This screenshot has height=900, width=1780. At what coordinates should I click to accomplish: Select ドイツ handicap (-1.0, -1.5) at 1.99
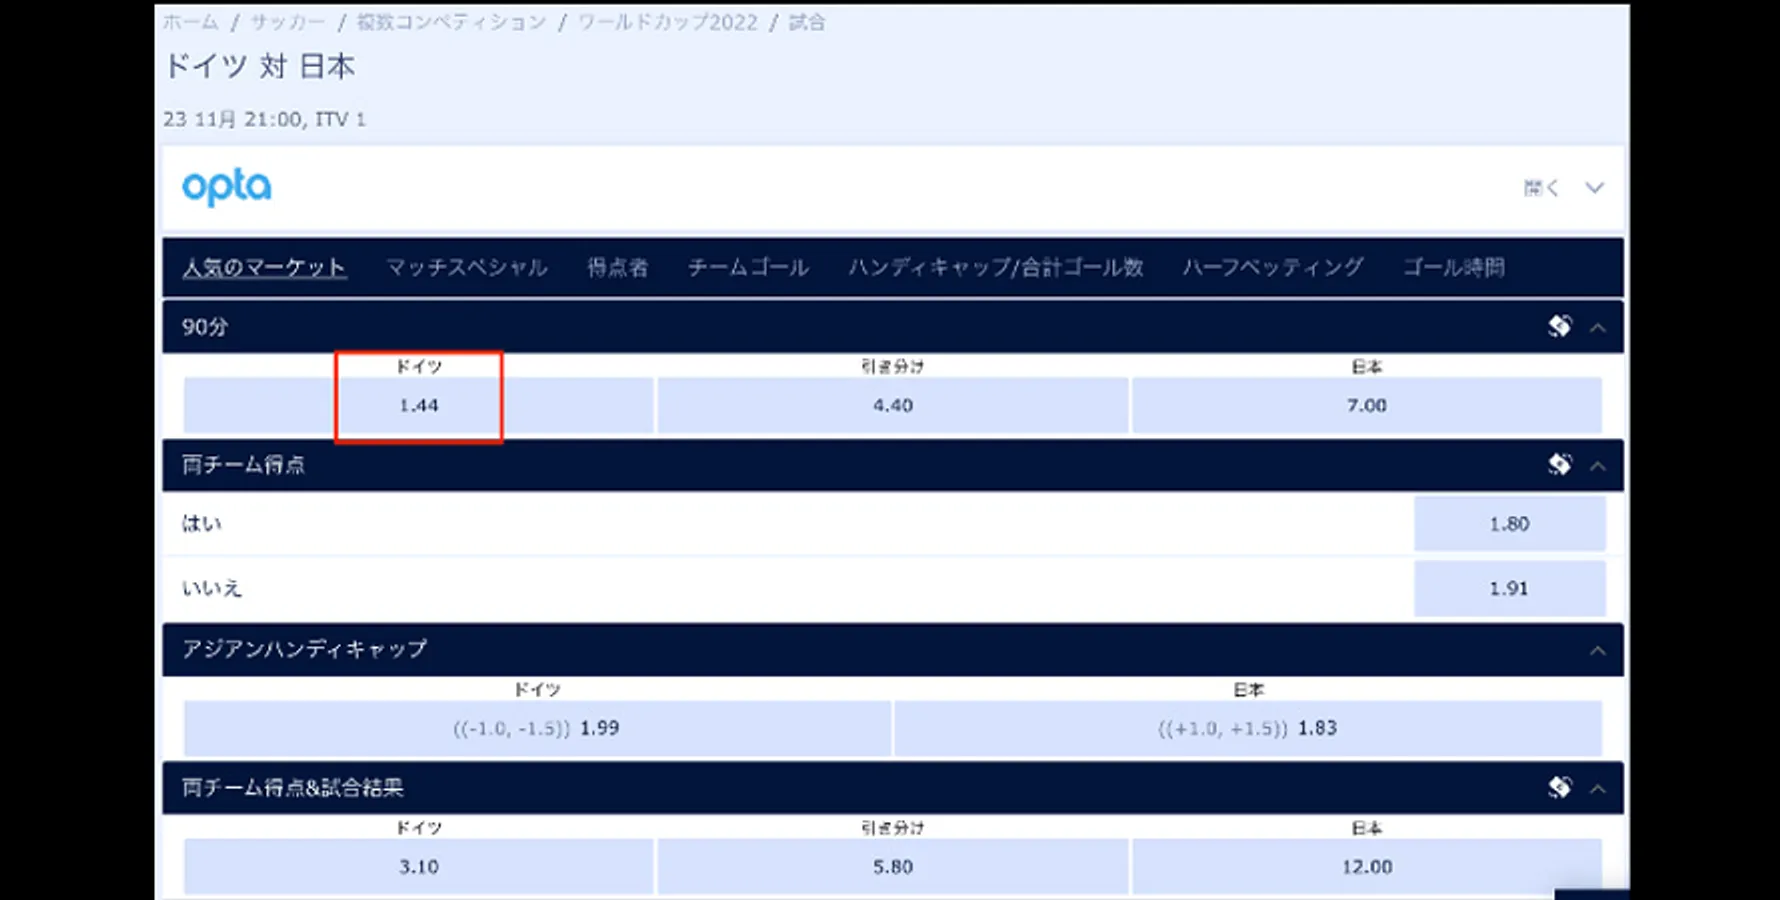click(x=537, y=728)
